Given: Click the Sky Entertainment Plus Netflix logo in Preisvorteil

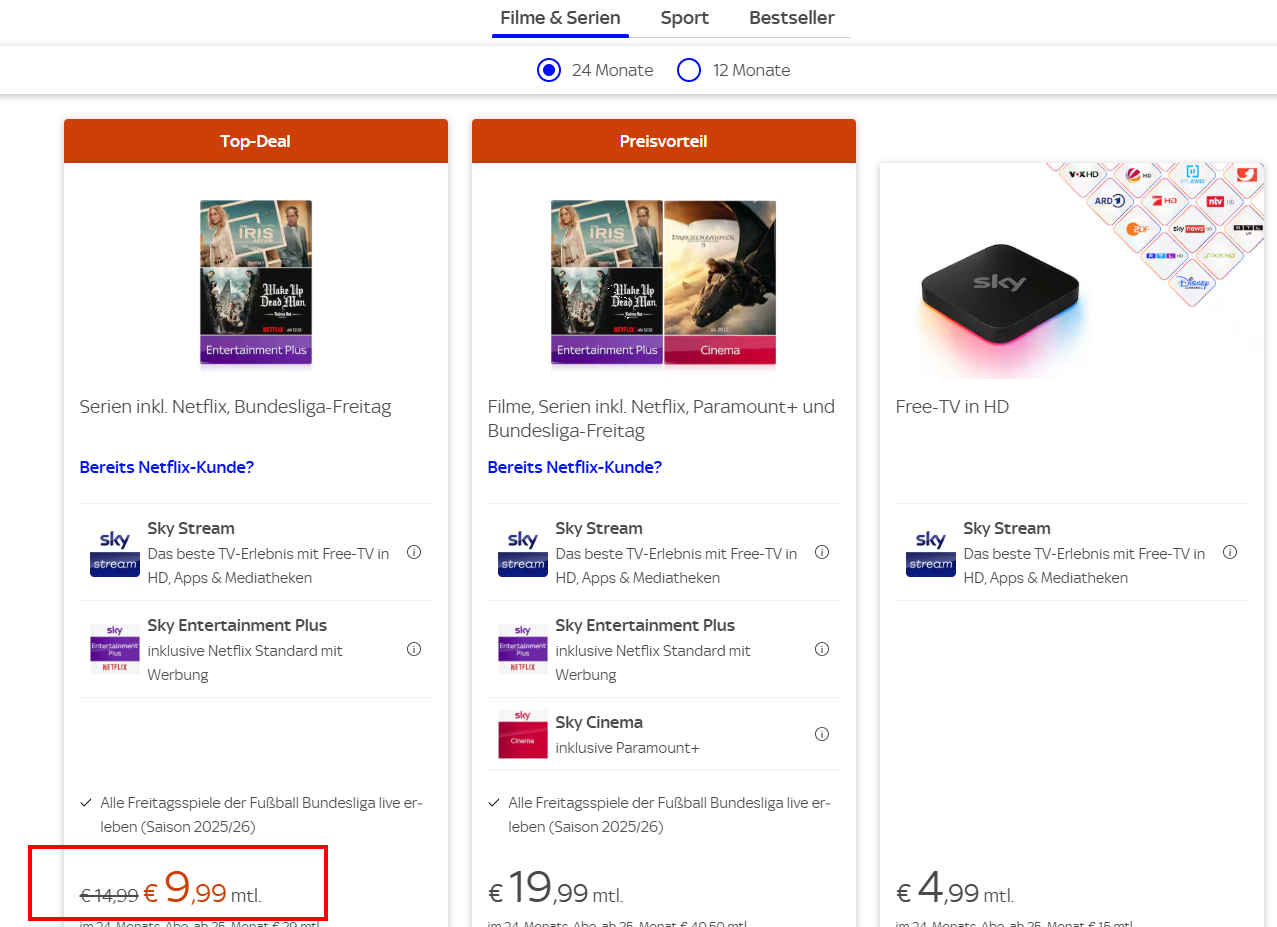Looking at the screenshot, I should coord(523,649).
